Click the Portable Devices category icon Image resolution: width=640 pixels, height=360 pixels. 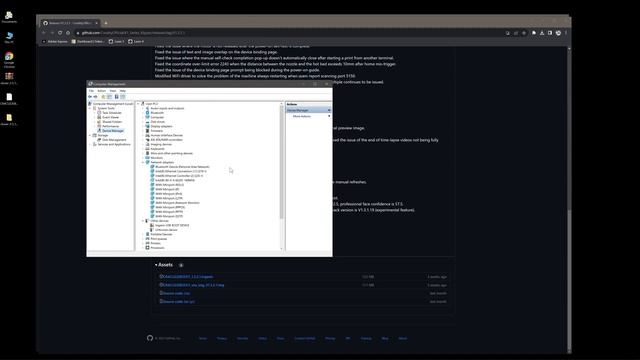coord(148,234)
